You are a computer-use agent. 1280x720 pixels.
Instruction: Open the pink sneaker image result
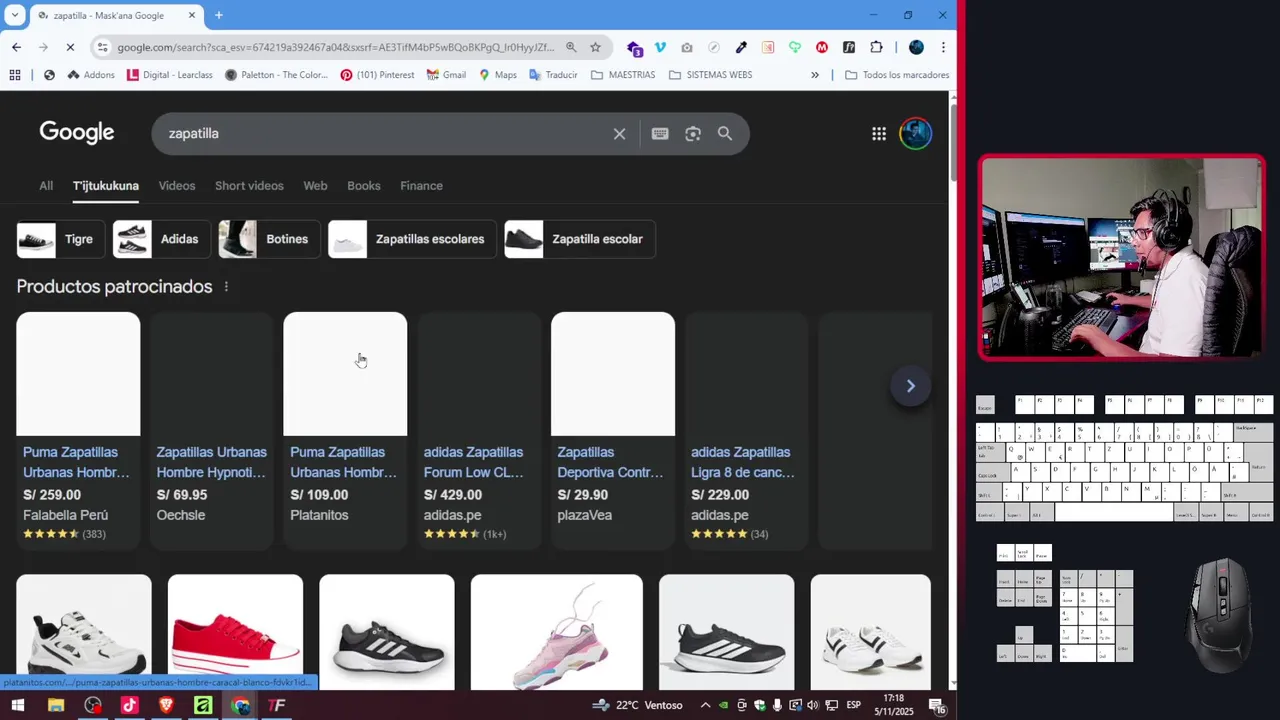tap(557, 632)
